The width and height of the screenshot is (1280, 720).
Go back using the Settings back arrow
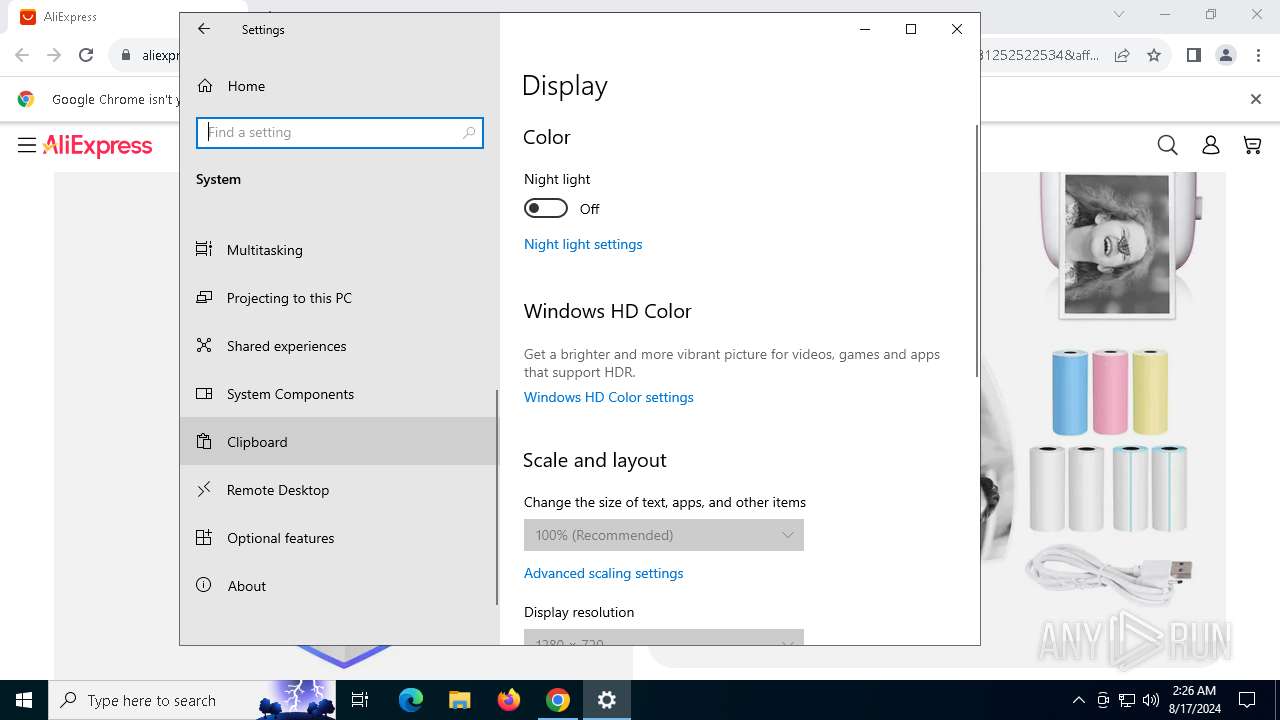[204, 29]
